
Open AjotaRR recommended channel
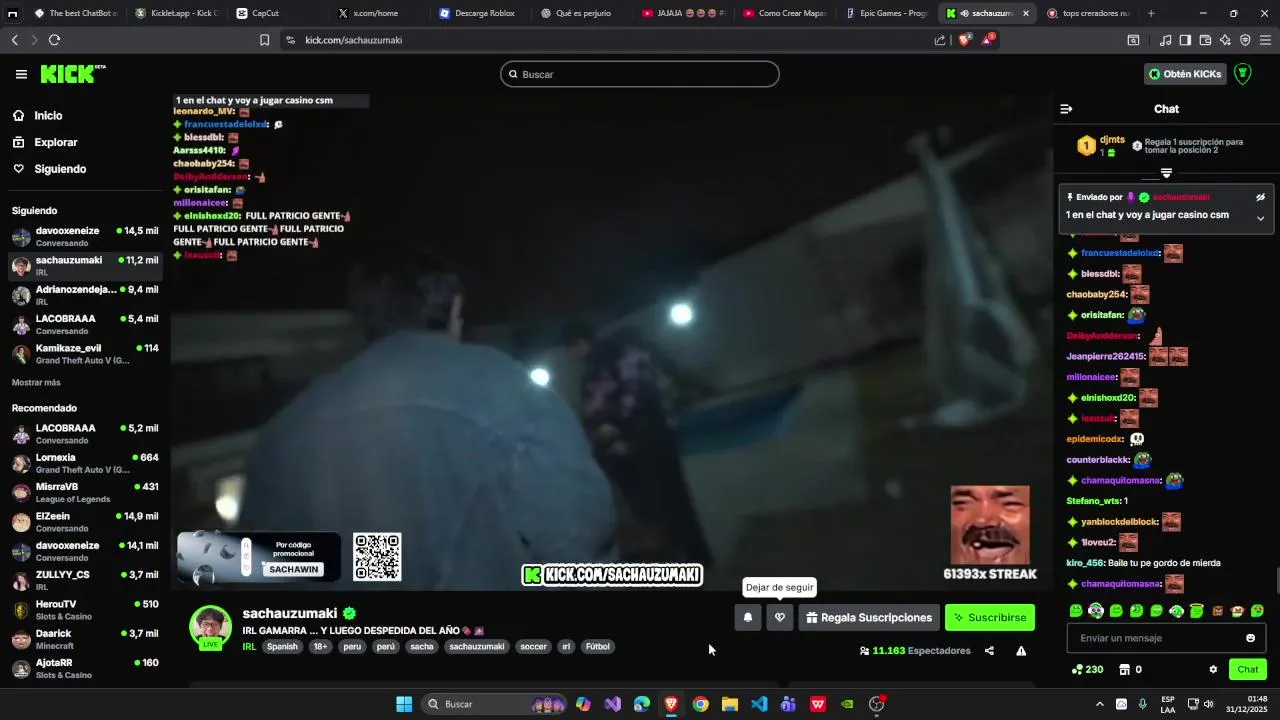85,668
